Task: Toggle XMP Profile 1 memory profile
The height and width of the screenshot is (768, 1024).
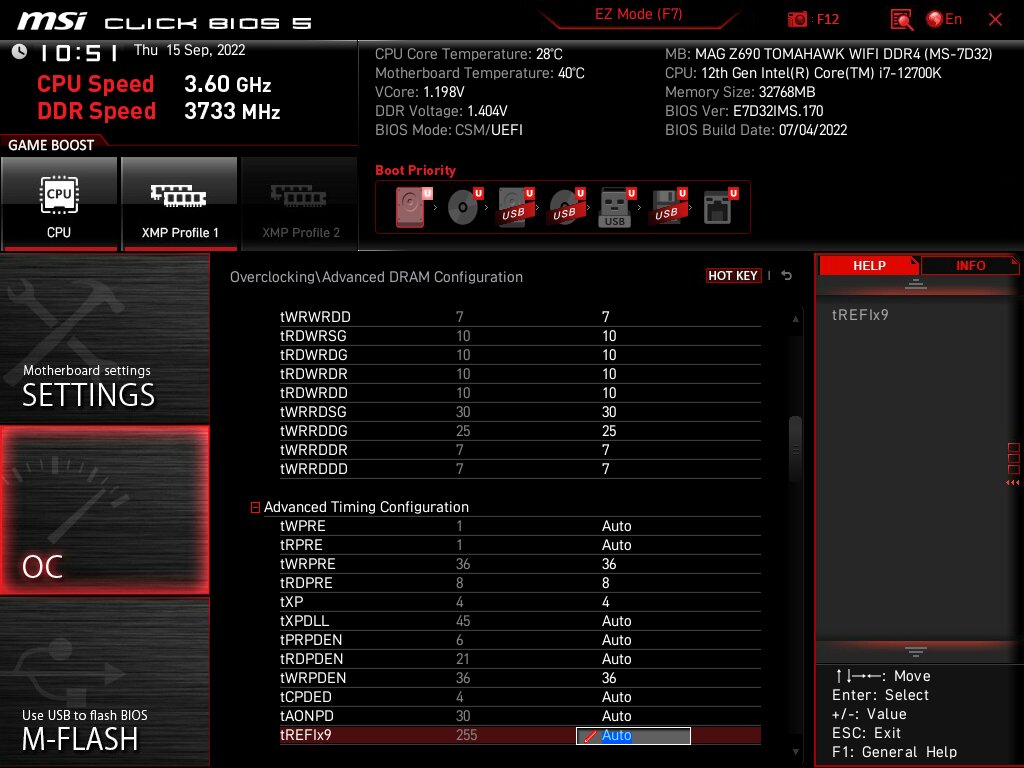Action: pyautogui.click(x=180, y=203)
